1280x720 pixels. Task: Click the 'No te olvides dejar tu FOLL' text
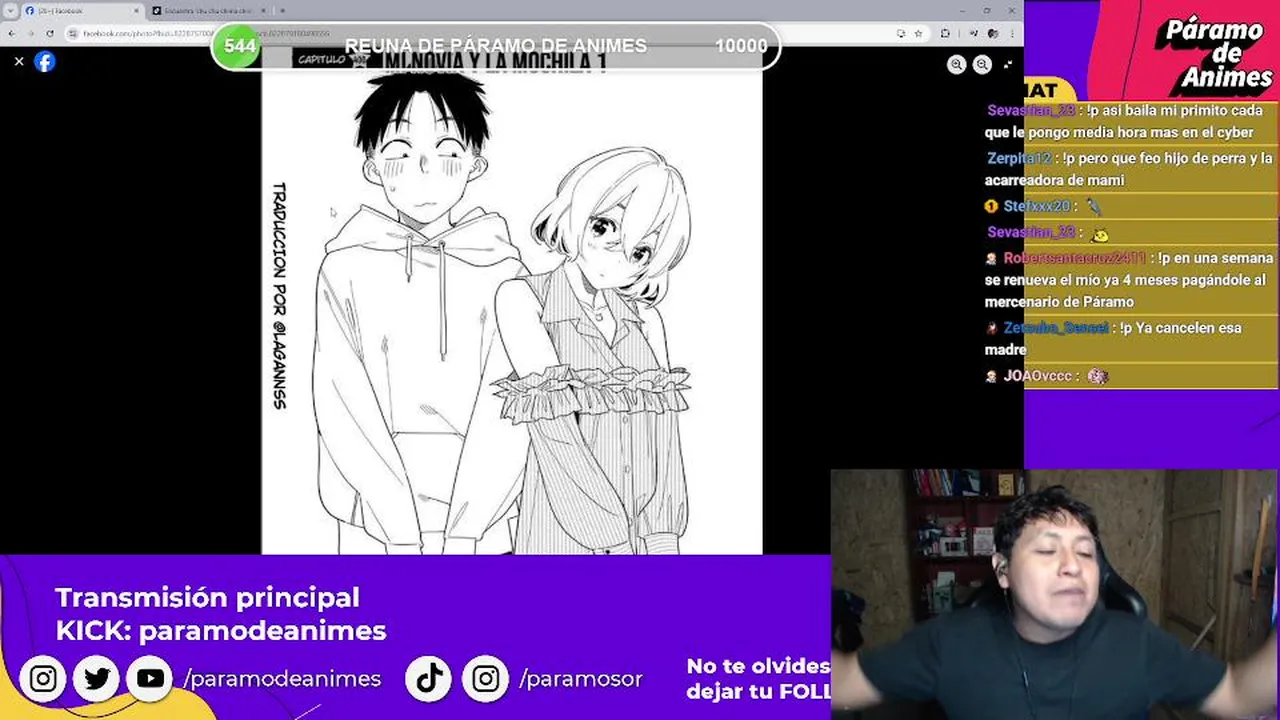tap(758, 679)
